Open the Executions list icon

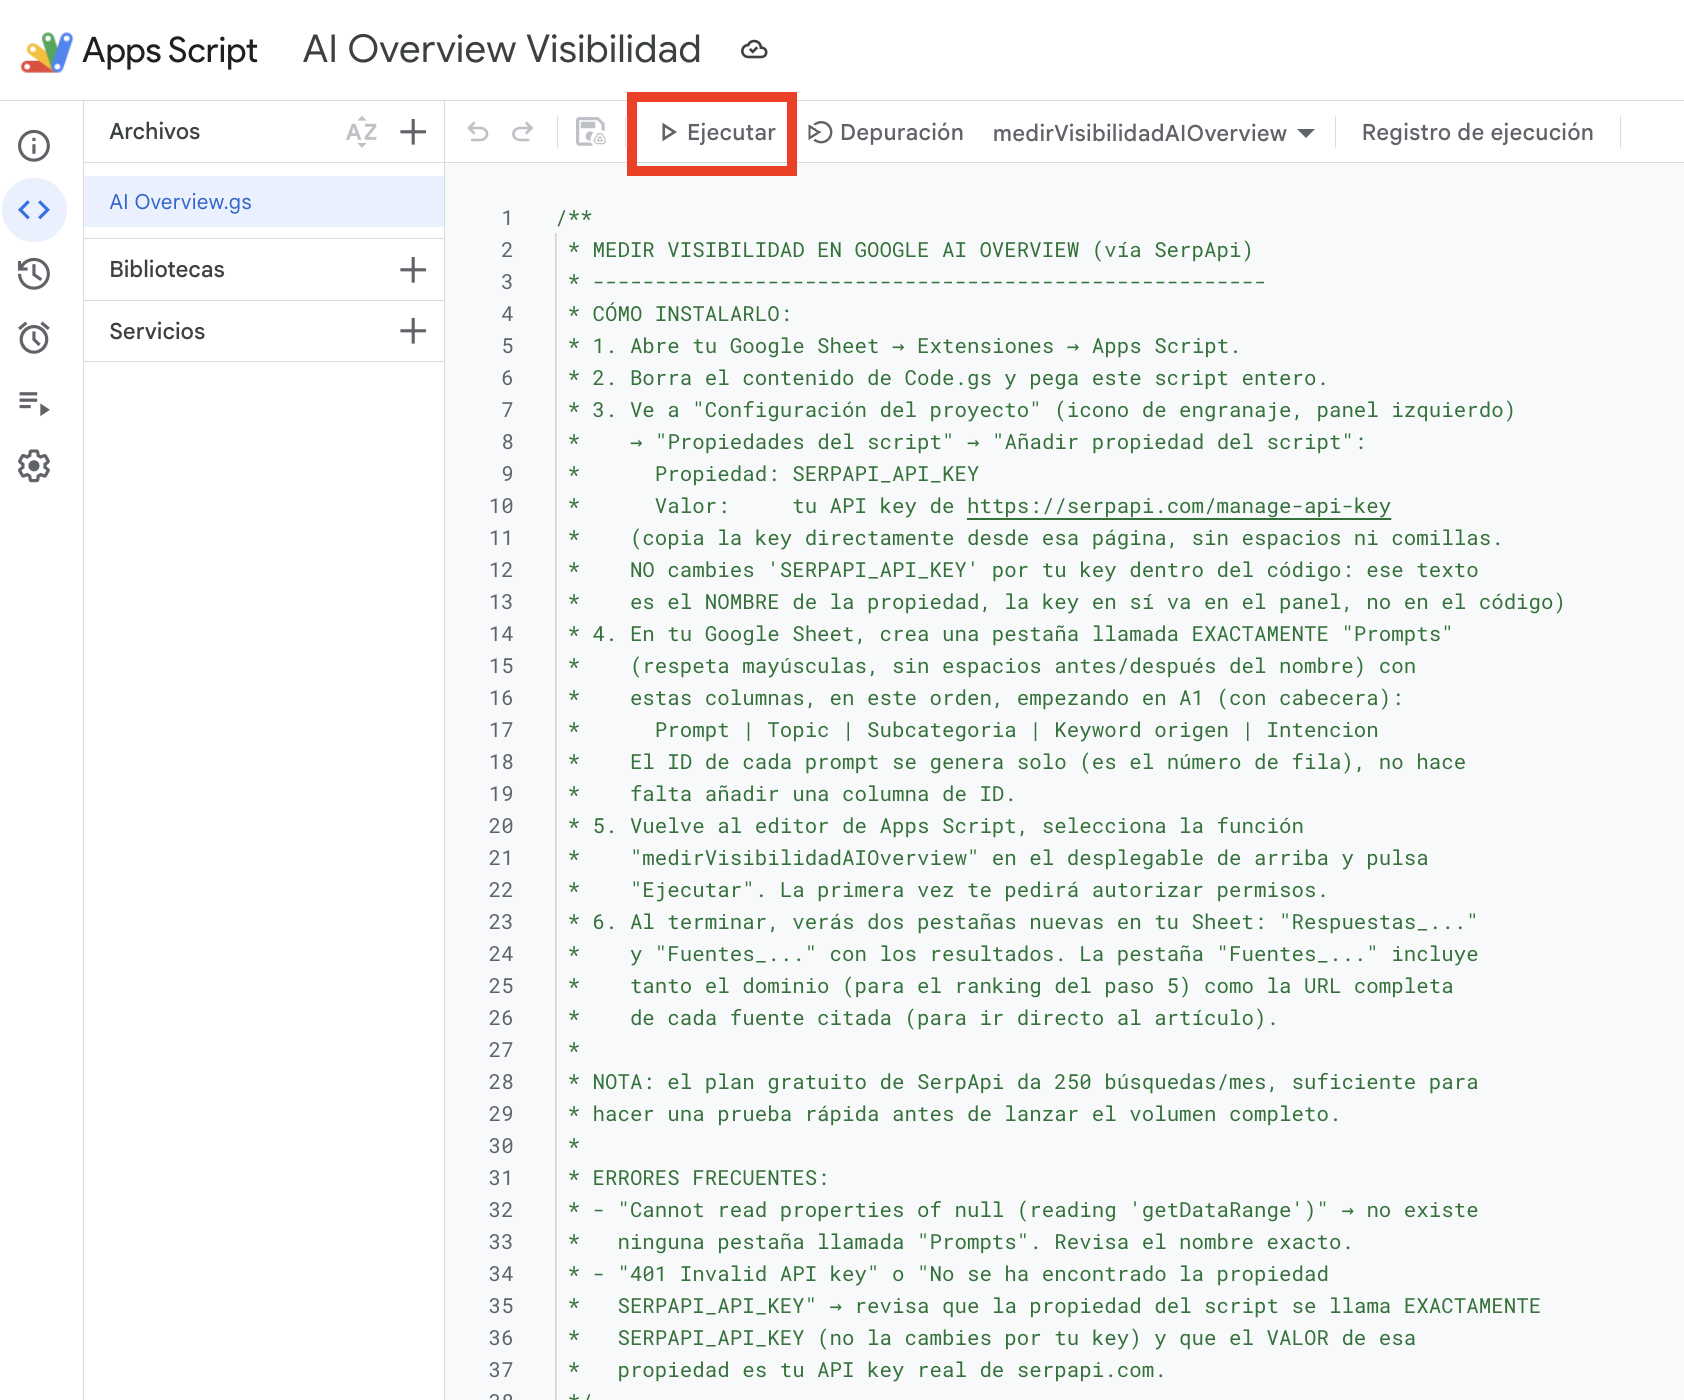click(x=34, y=402)
